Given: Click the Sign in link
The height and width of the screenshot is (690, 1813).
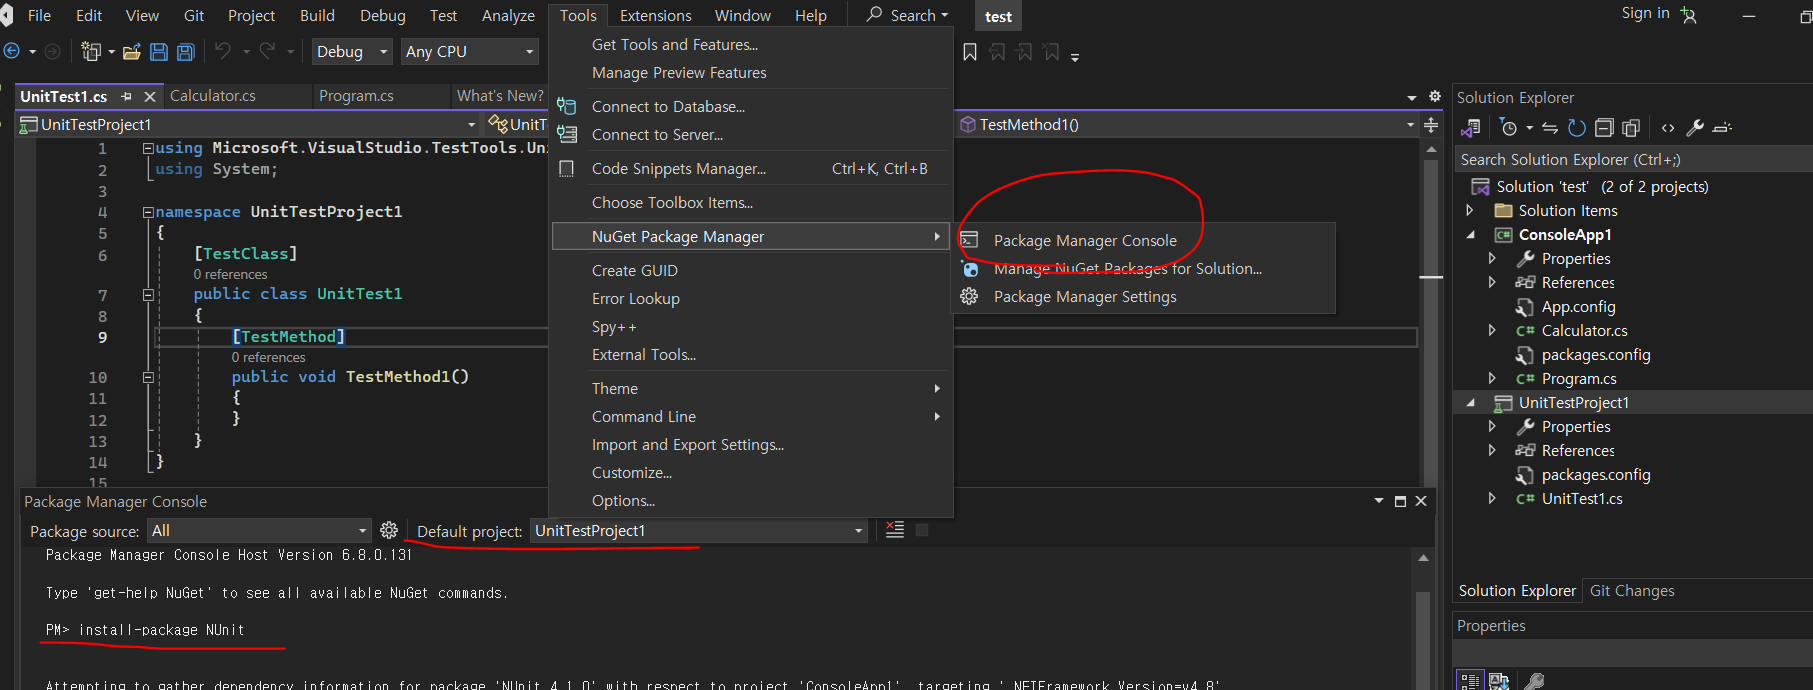Looking at the screenshot, I should coord(1645,13).
